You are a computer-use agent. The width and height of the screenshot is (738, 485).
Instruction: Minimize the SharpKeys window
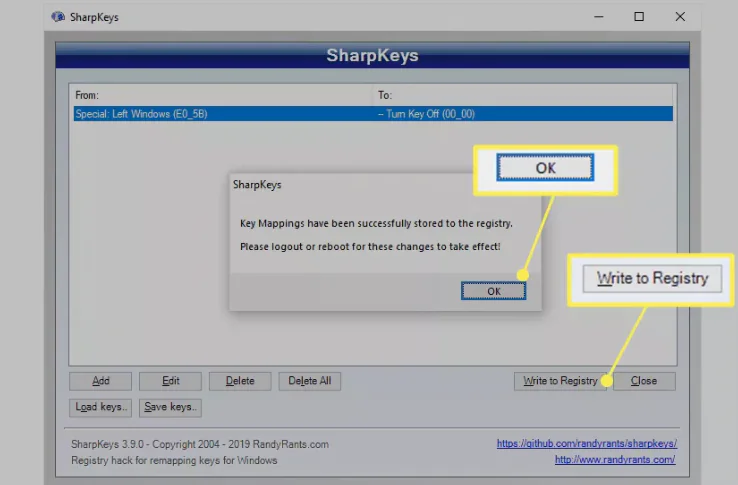tap(599, 17)
